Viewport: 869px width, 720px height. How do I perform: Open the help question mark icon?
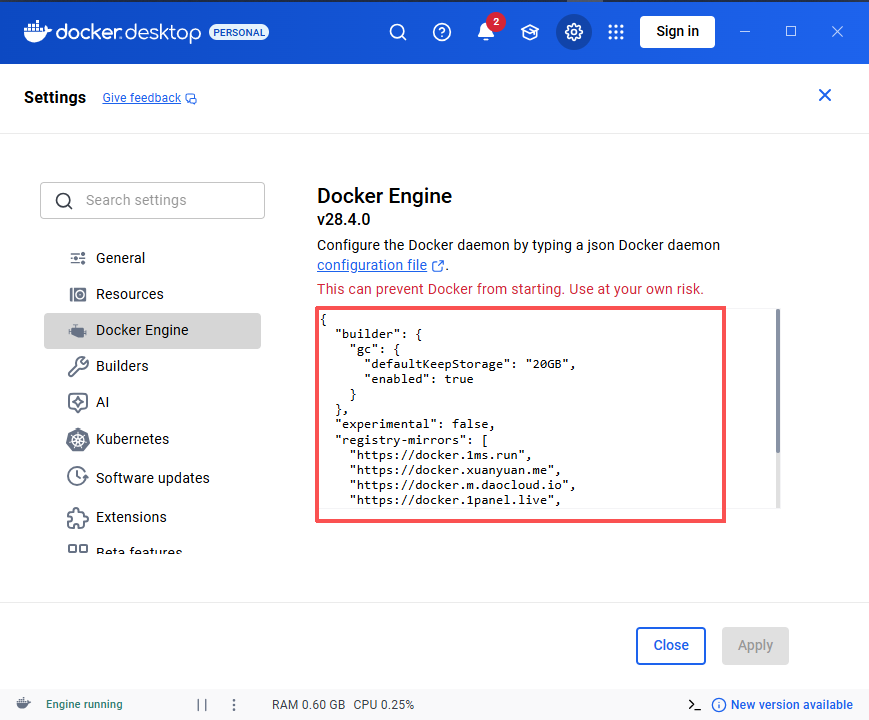click(442, 32)
